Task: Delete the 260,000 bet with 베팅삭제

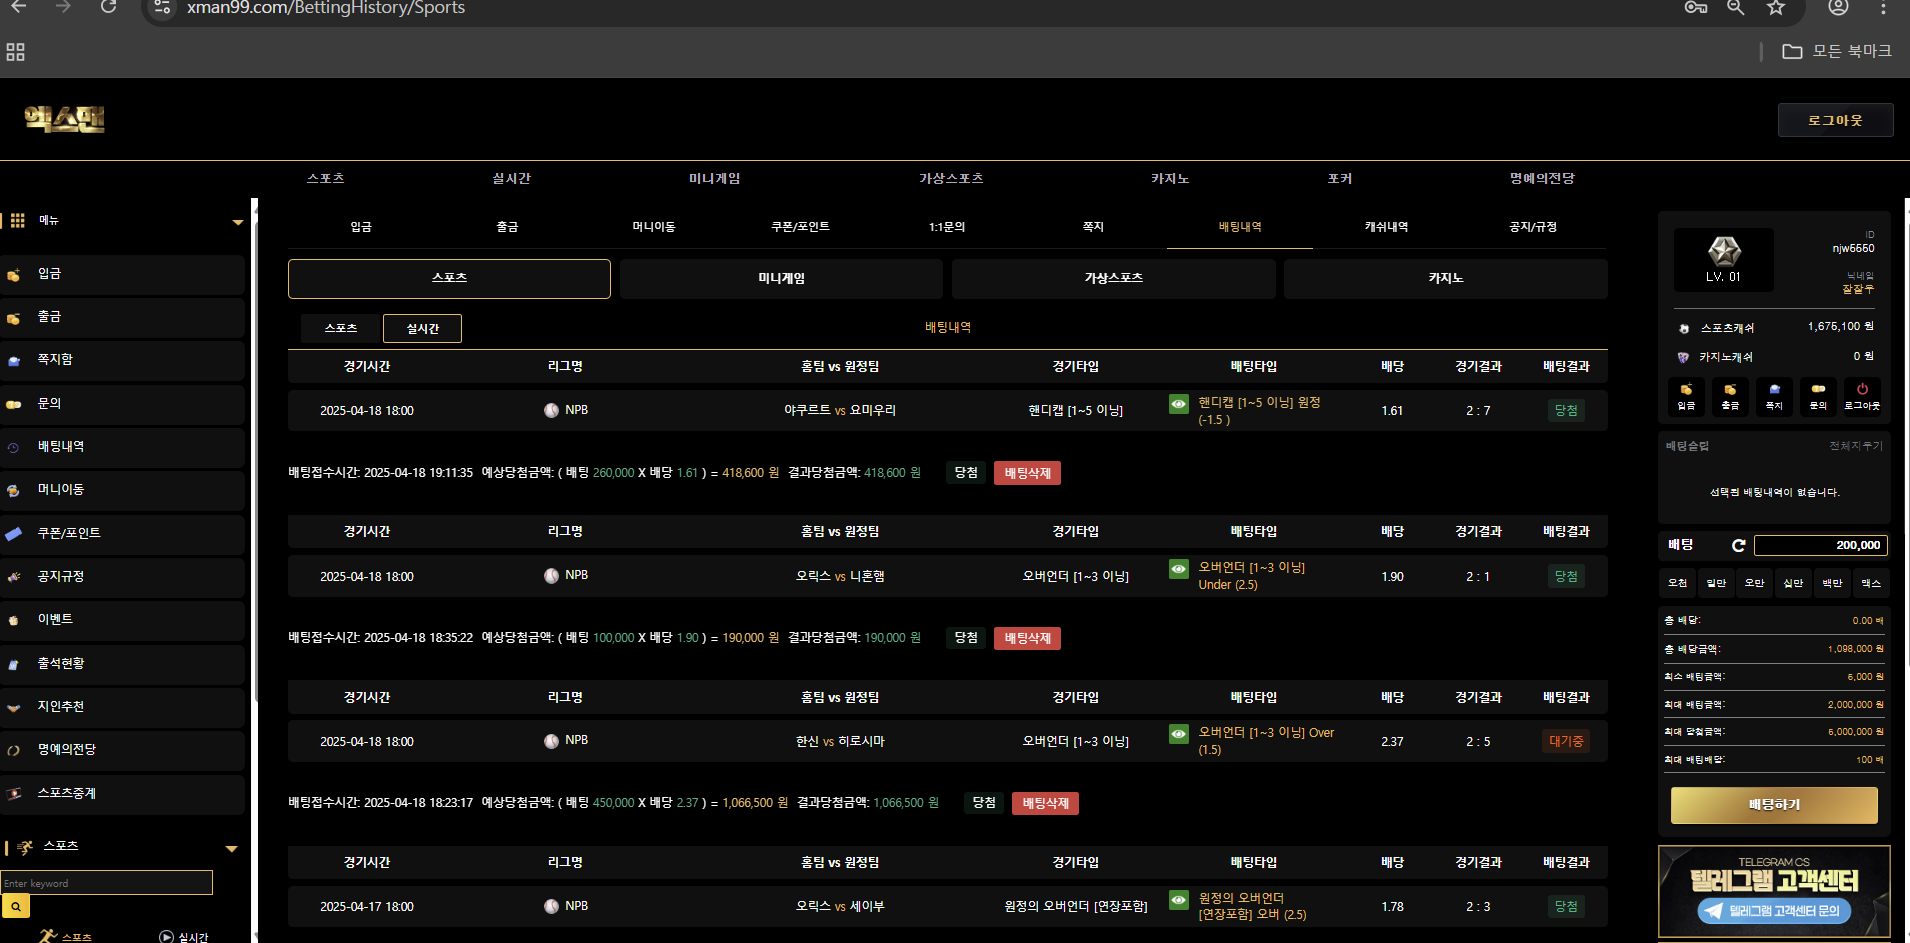Action: coord(1027,473)
